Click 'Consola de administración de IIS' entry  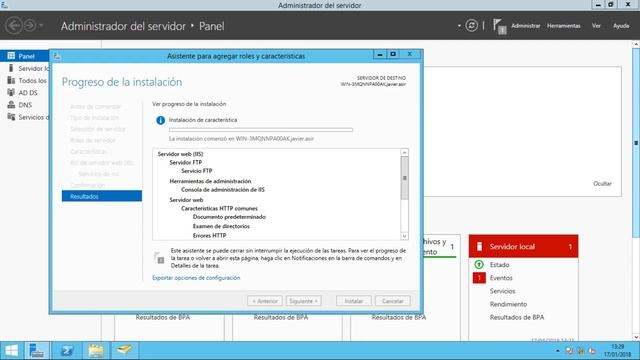(223, 190)
